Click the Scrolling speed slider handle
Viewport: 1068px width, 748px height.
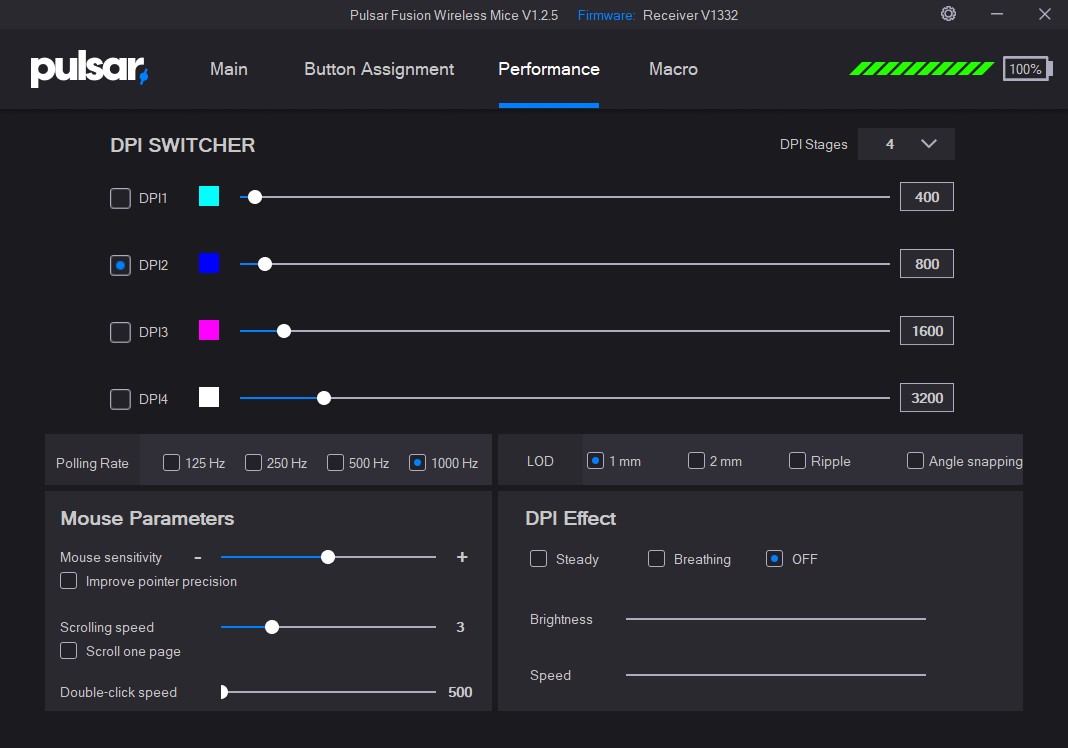tap(272, 627)
